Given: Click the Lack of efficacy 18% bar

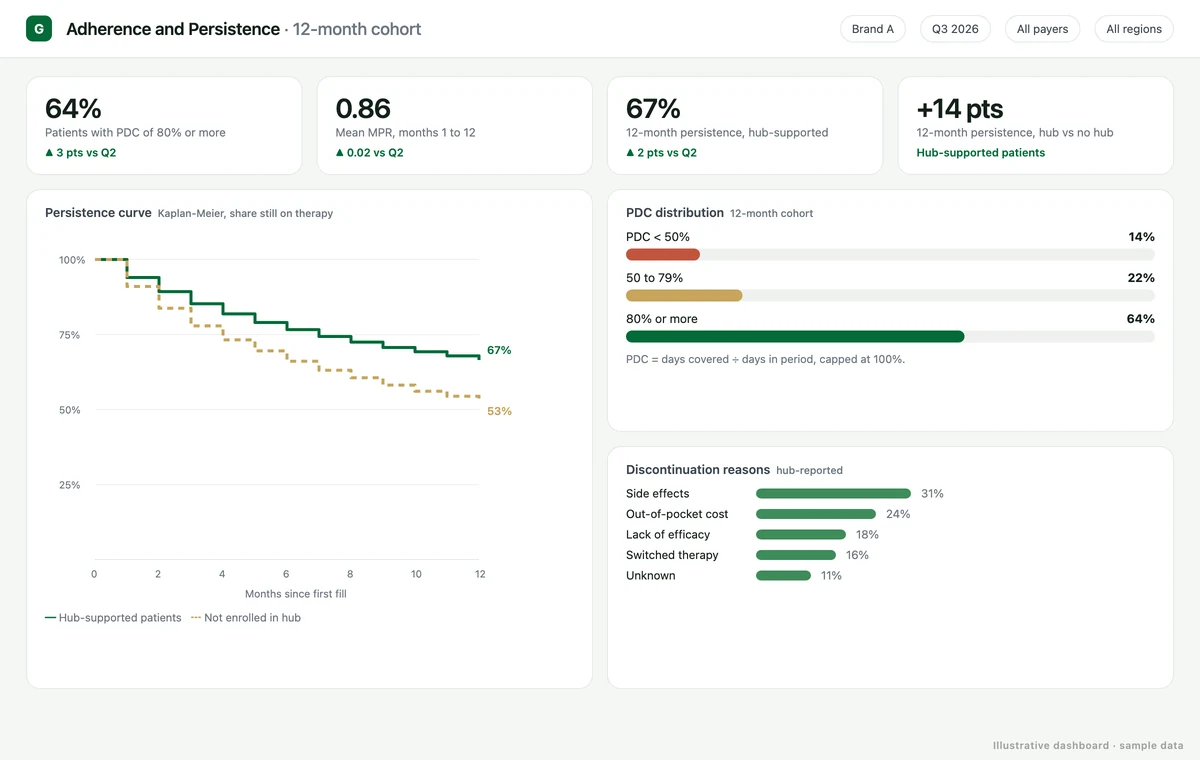Looking at the screenshot, I should pyautogui.click(x=801, y=535).
